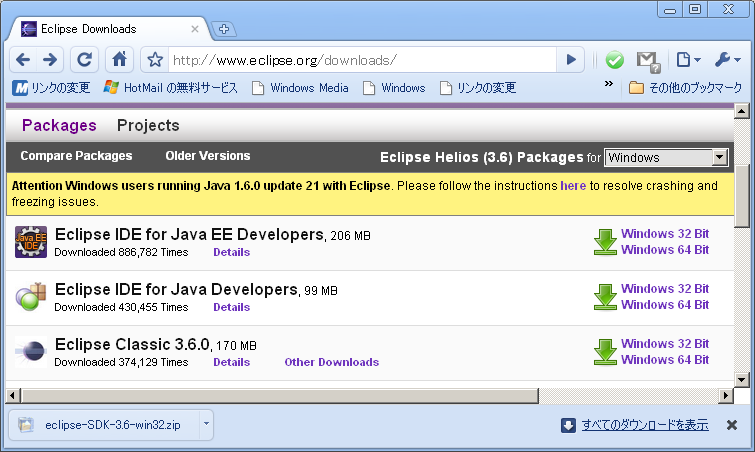Show hidden bookmarks with the chevron
Image resolution: width=755 pixels, height=452 pixels.
coord(609,84)
